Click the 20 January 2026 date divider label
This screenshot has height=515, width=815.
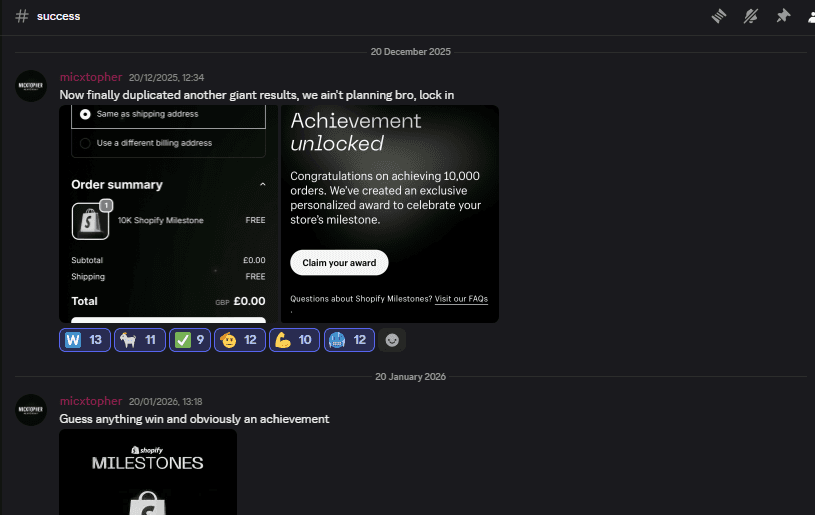pyautogui.click(x=411, y=377)
